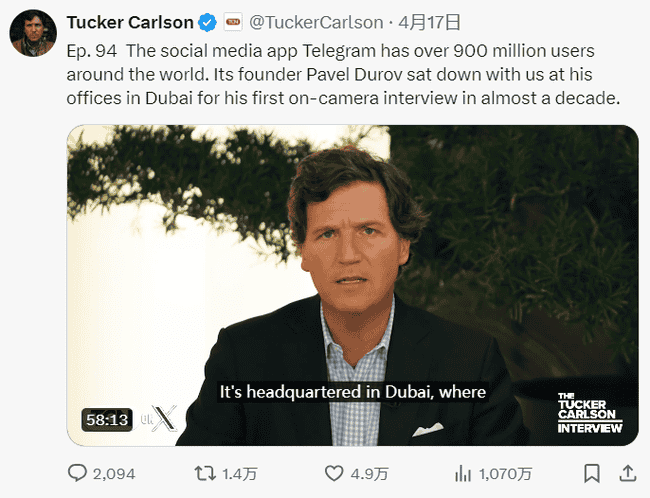Click the 1,070万 views count
The width and height of the screenshot is (650, 498).
click(x=505, y=473)
